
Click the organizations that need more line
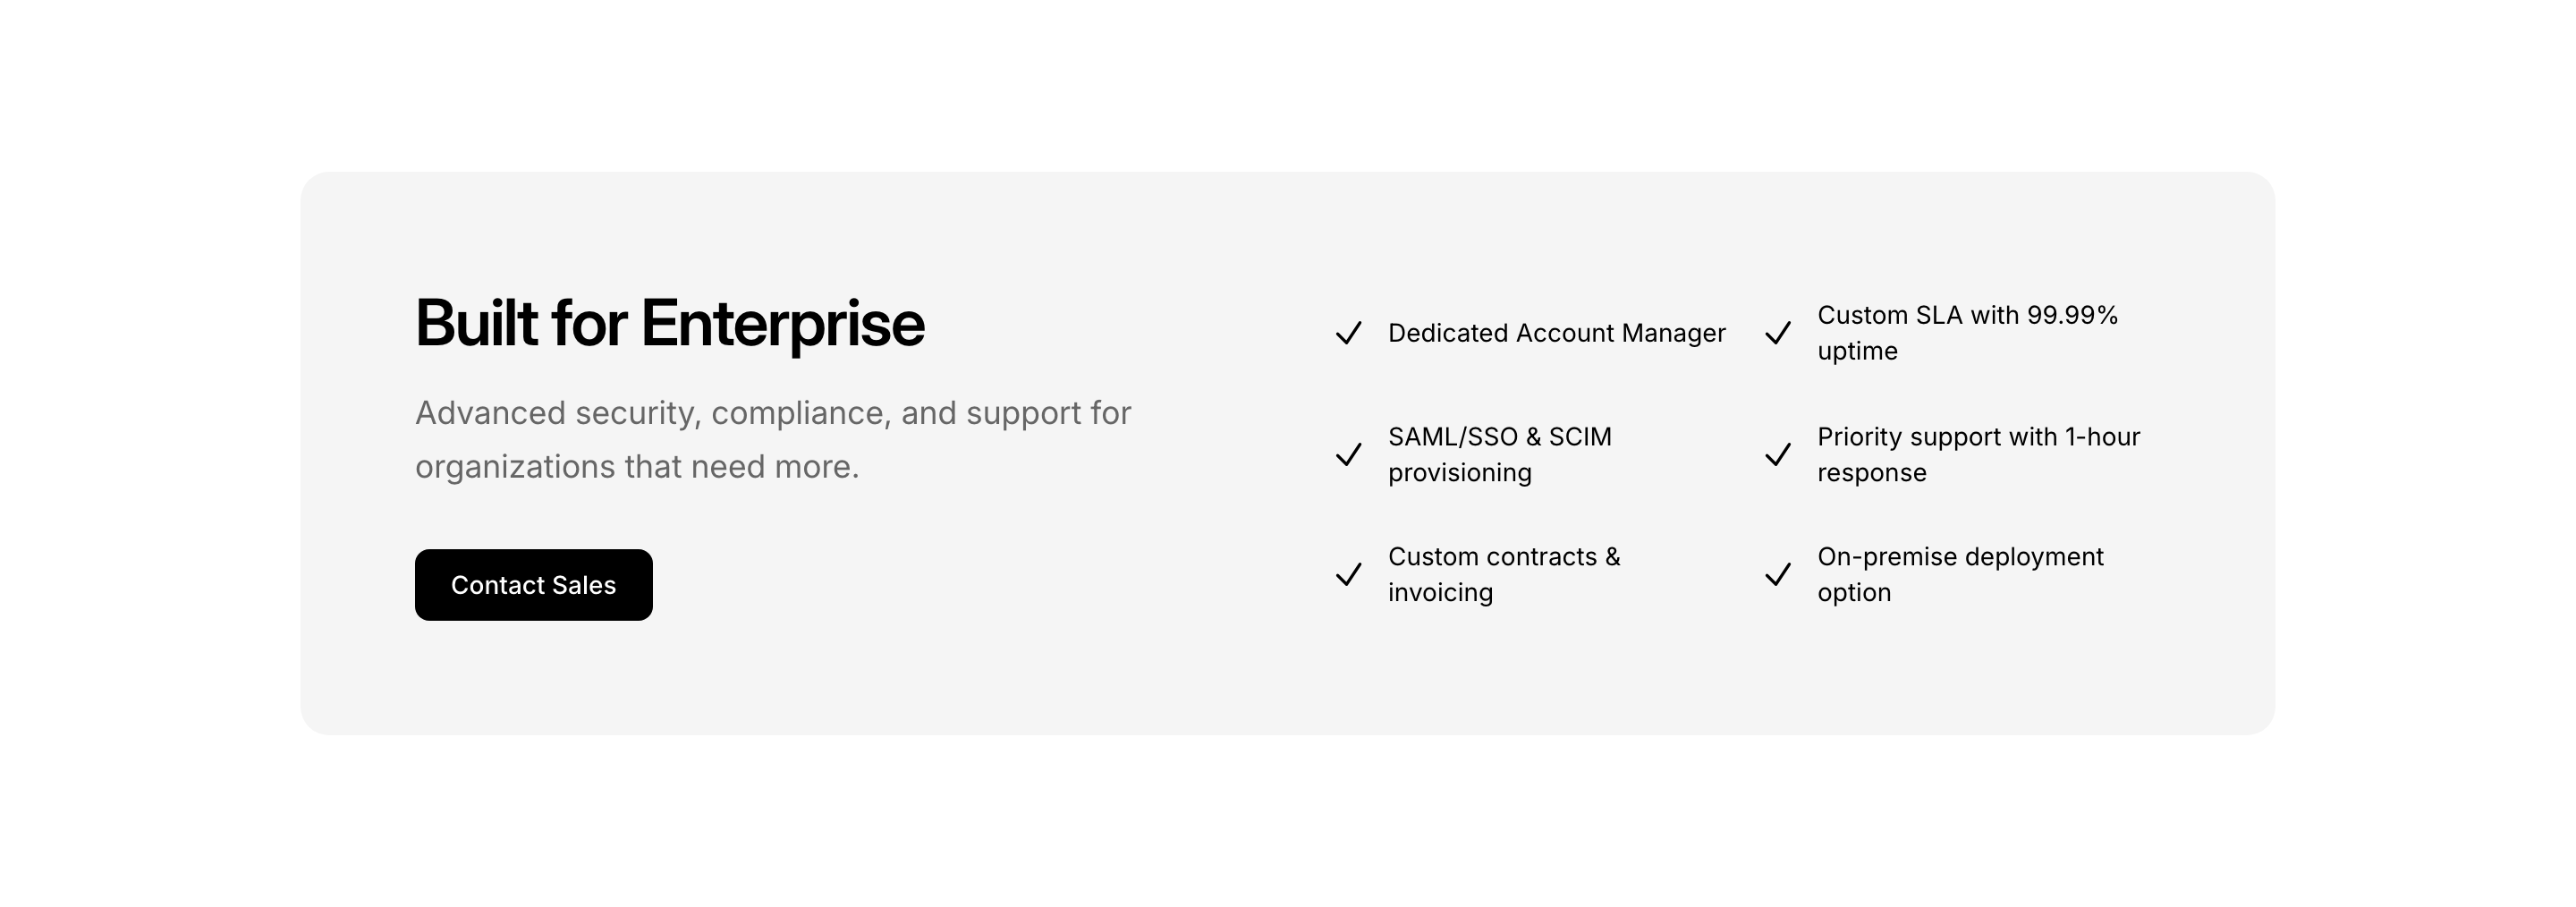tap(637, 467)
